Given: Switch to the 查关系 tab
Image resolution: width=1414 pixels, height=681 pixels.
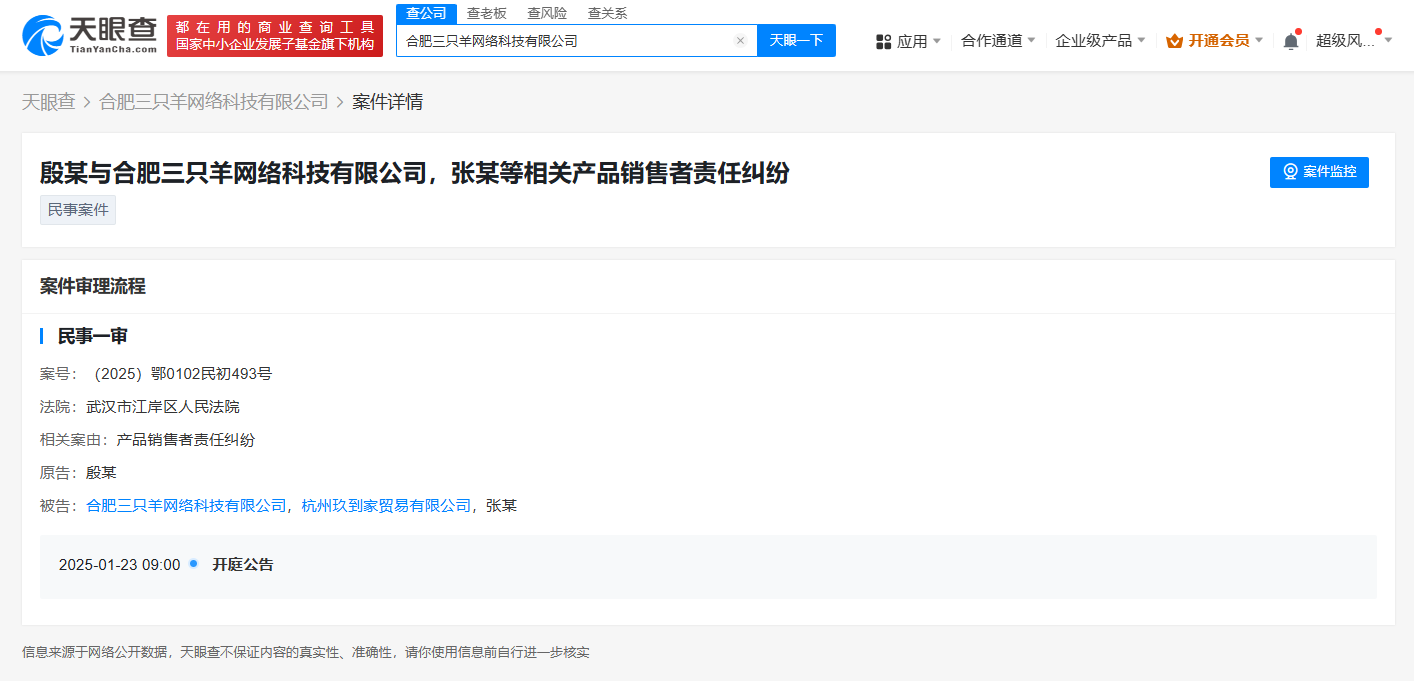Looking at the screenshot, I should (x=607, y=13).
